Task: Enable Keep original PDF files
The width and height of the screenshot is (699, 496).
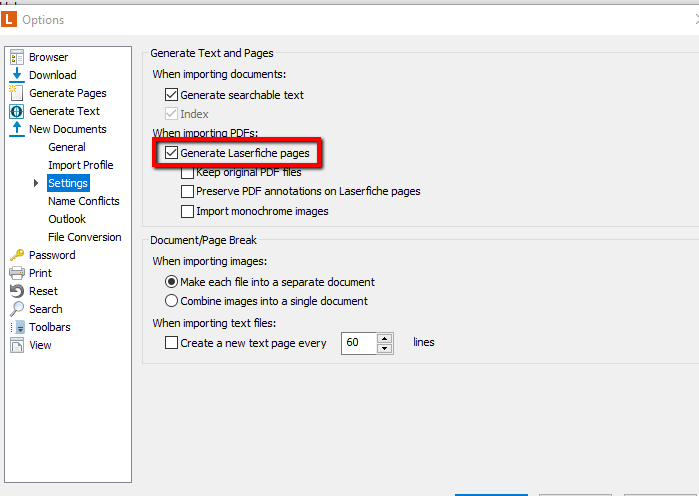Action: [x=187, y=172]
